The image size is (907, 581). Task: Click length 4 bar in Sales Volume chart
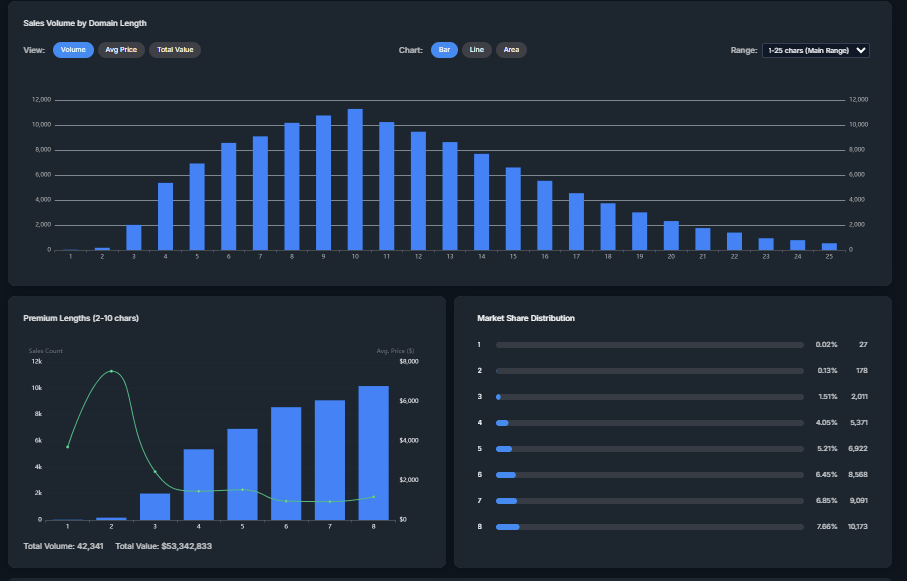(166, 216)
